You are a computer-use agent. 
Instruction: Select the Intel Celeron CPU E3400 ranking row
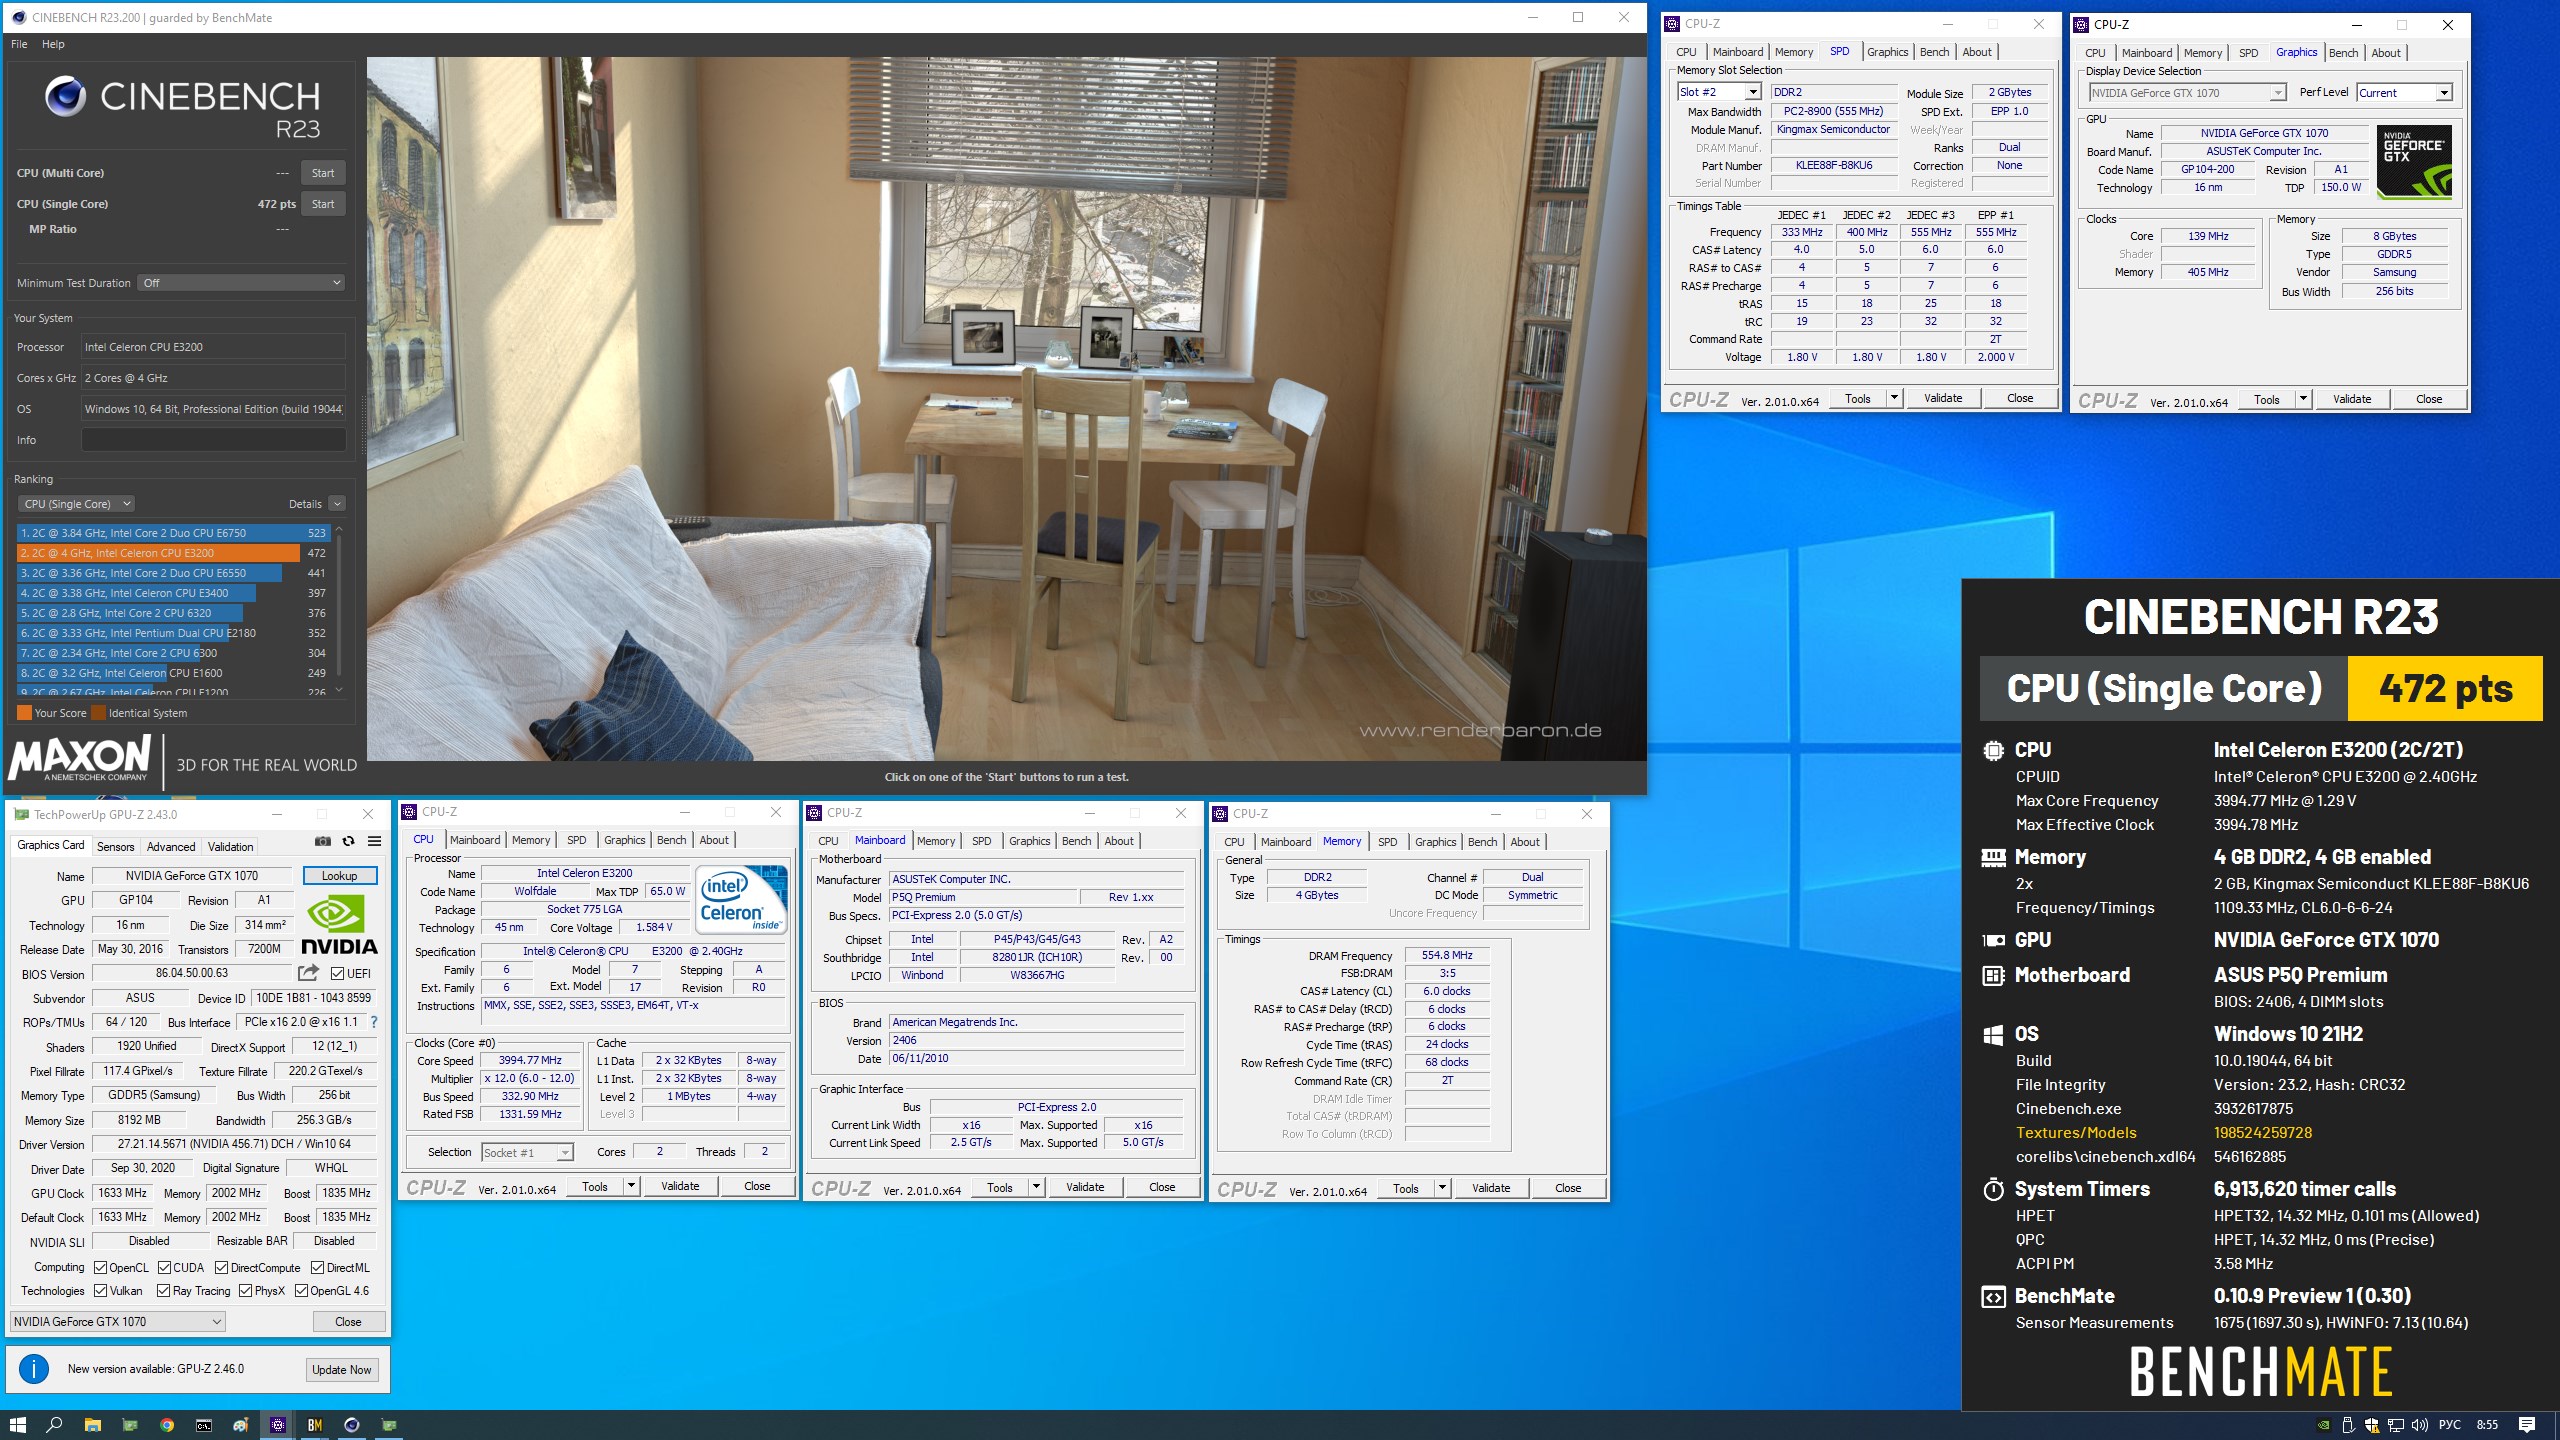[x=174, y=593]
